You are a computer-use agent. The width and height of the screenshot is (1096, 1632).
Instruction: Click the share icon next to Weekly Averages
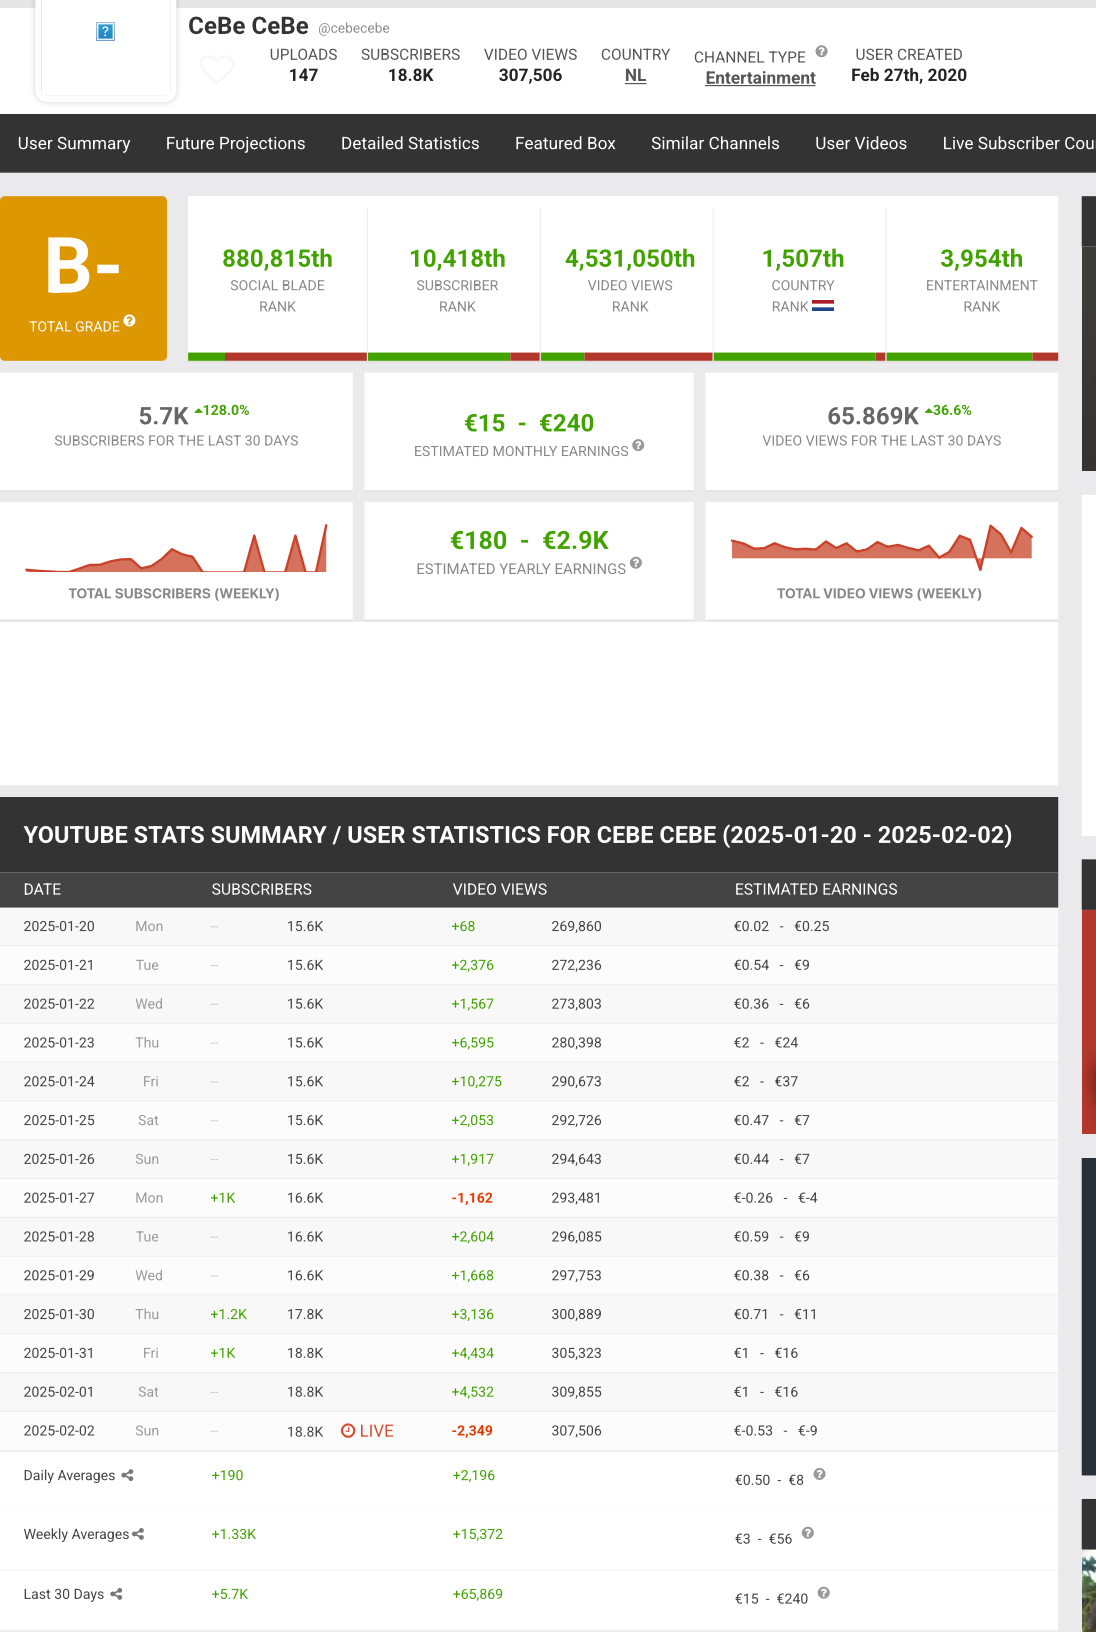point(139,1534)
